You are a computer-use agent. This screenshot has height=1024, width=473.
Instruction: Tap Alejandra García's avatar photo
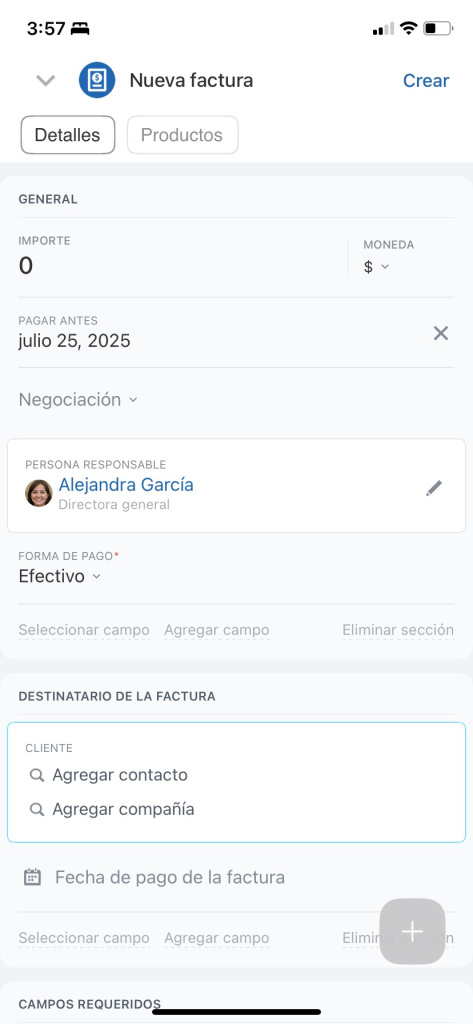tap(39, 493)
